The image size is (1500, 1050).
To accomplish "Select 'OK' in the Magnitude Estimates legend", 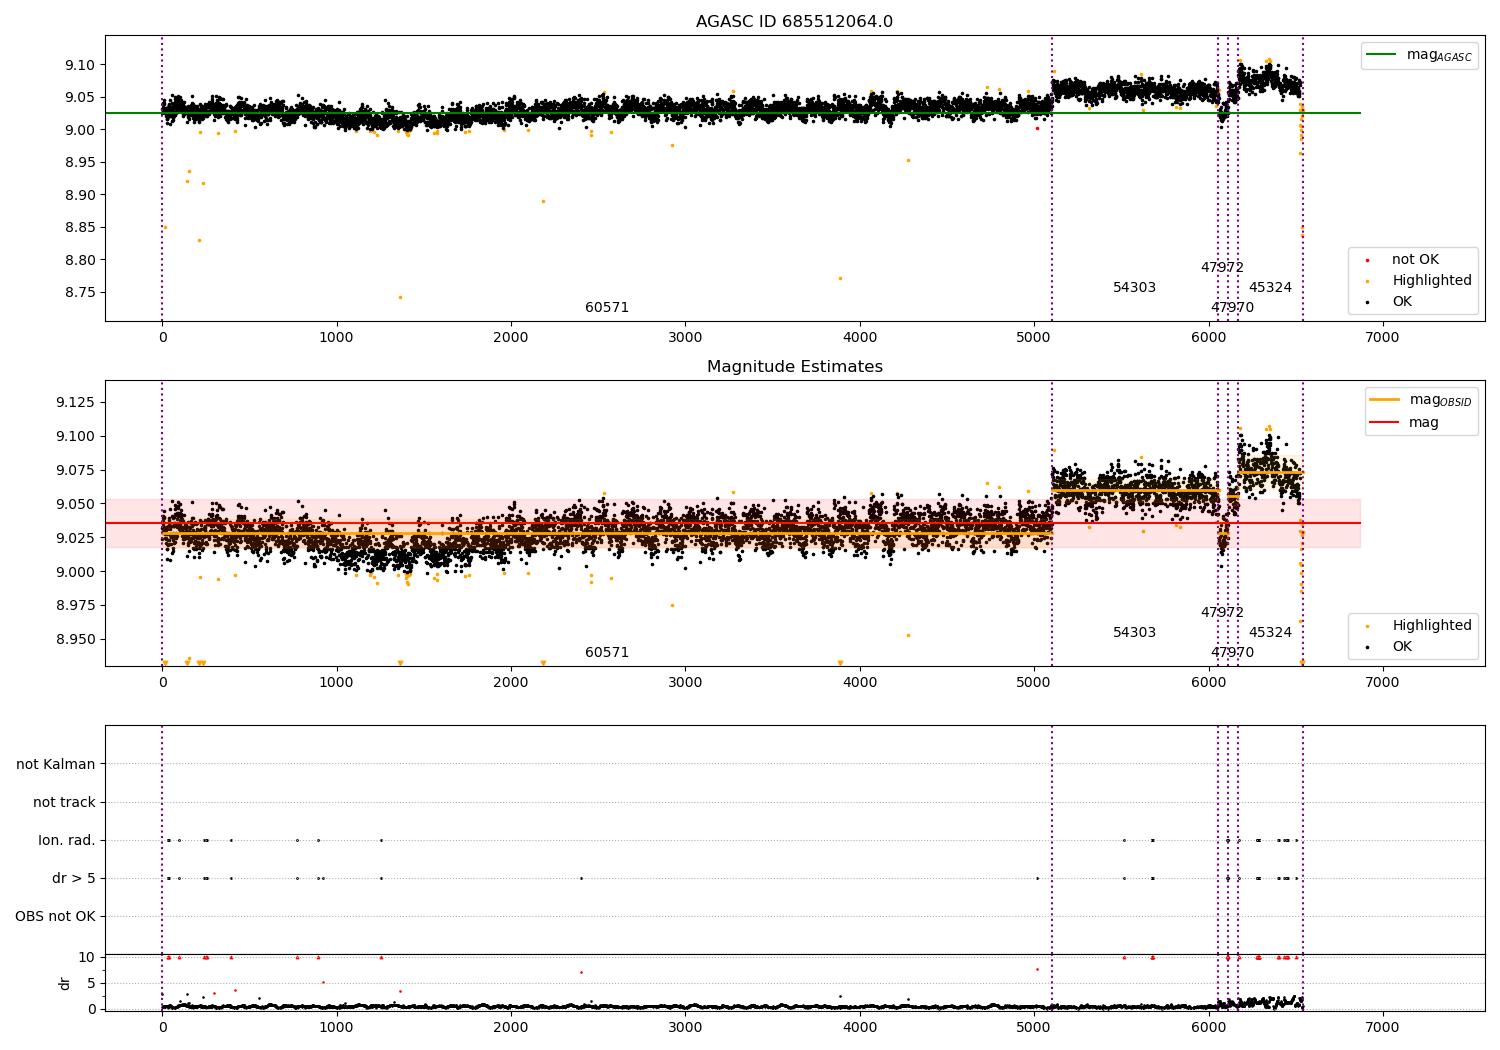I will tap(1402, 647).
